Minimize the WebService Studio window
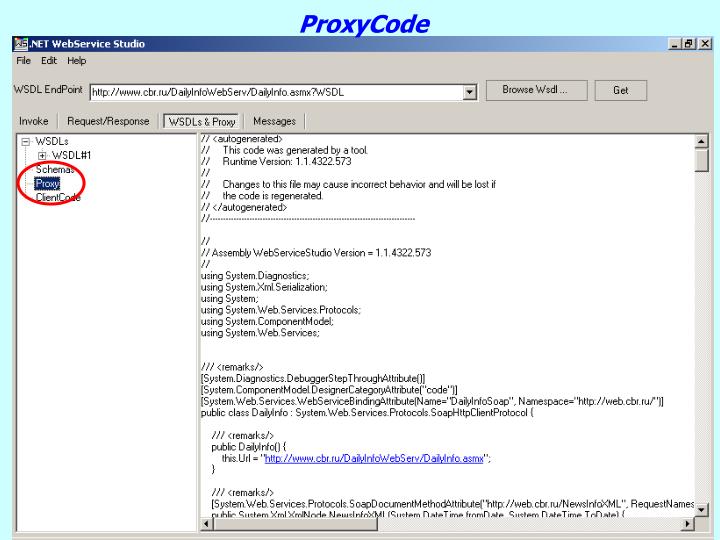Screen dimensions: 720x540 point(674,44)
